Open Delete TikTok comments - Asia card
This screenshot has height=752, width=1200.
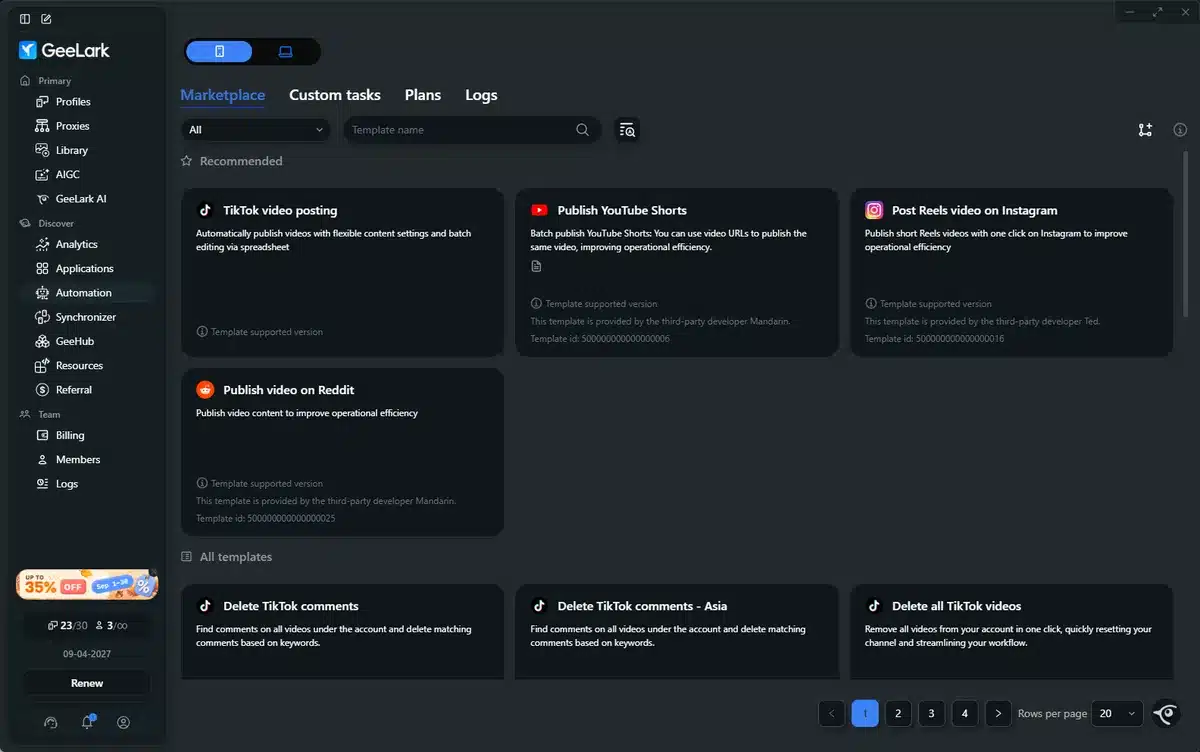tap(677, 632)
